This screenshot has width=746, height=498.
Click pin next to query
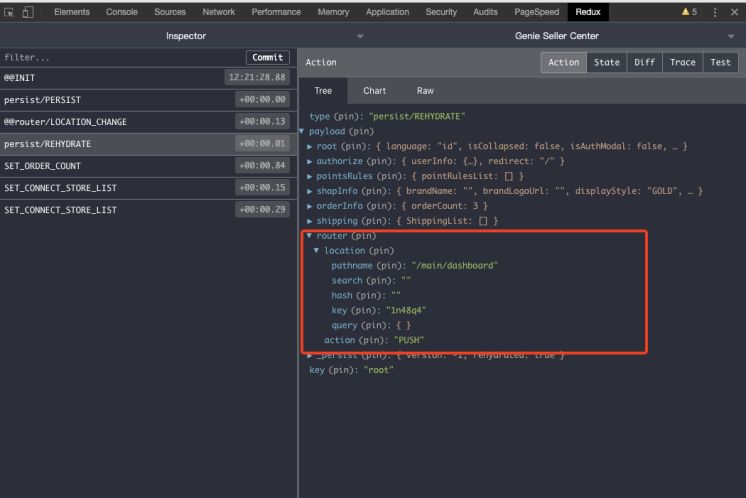coord(376,325)
